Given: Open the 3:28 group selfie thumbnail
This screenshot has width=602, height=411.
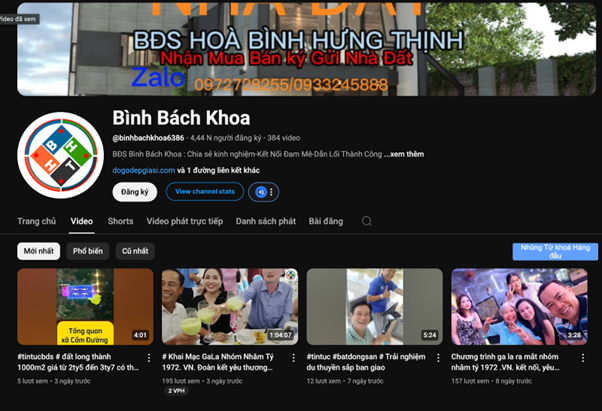Looking at the screenshot, I should pyautogui.click(x=519, y=307).
